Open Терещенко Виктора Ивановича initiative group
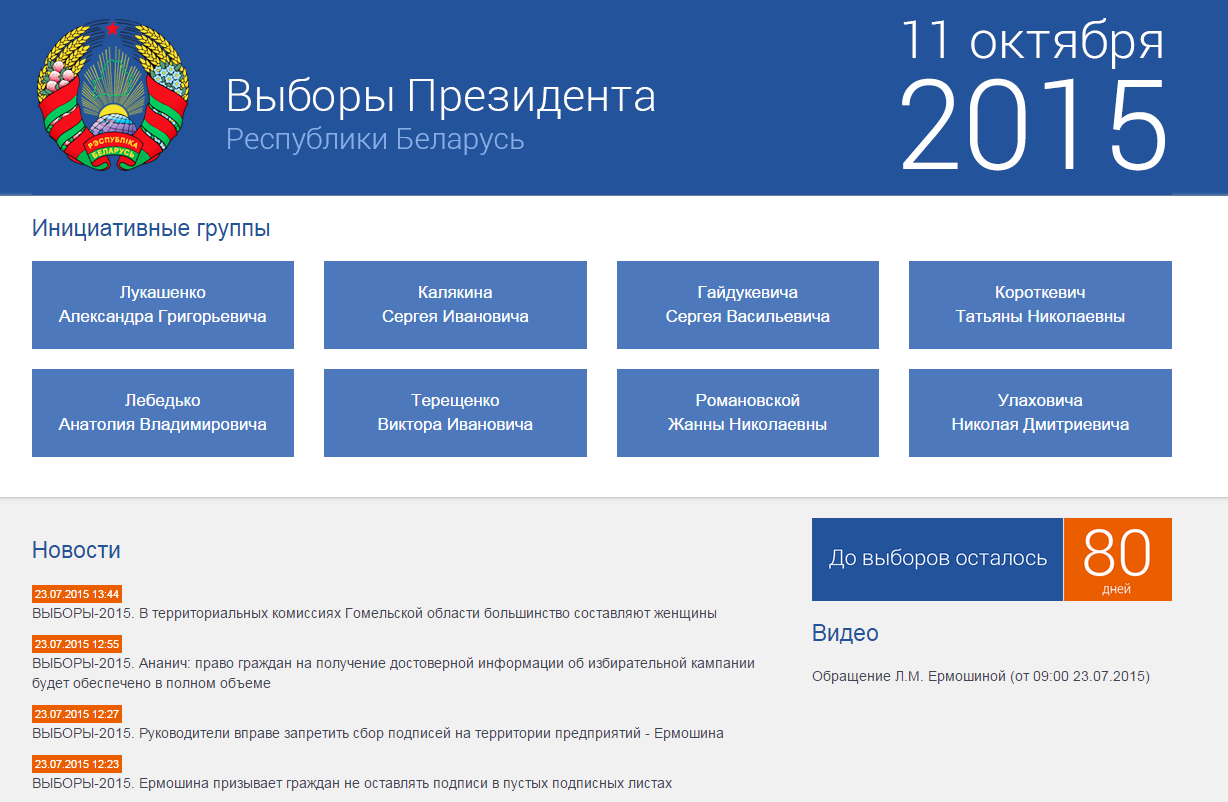The width and height of the screenshot is (1228, 802). coord(455,413)
